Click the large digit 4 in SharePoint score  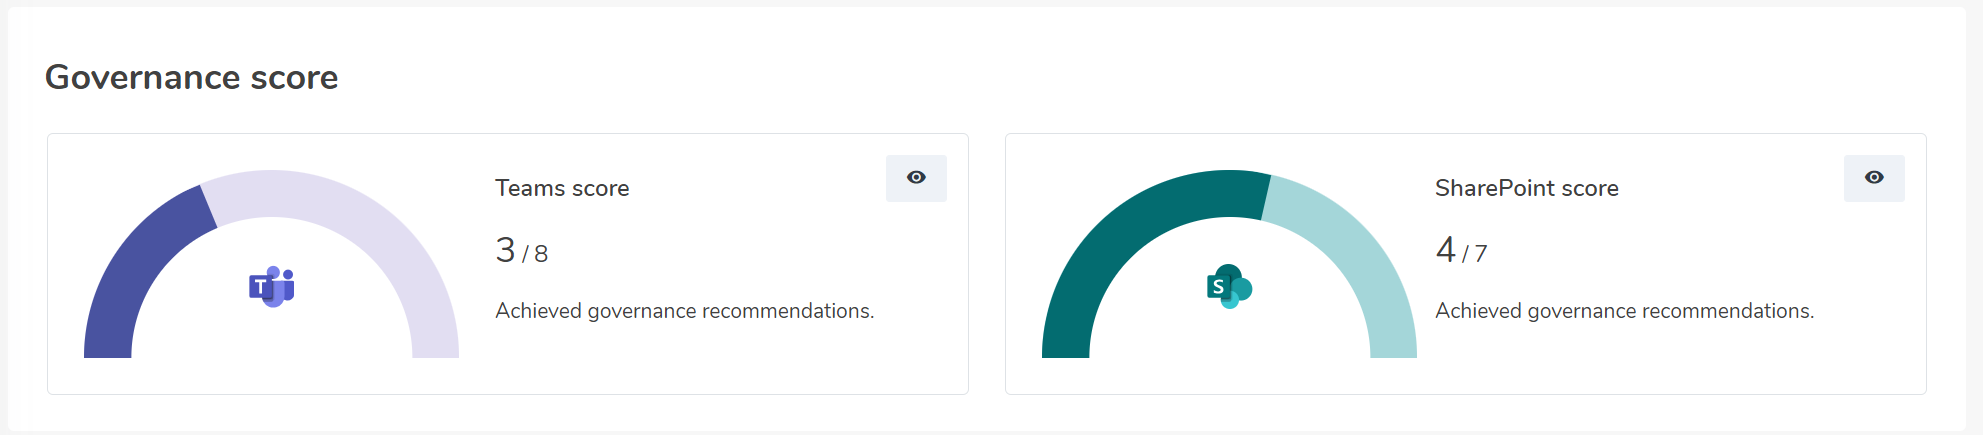[1446, 249]
